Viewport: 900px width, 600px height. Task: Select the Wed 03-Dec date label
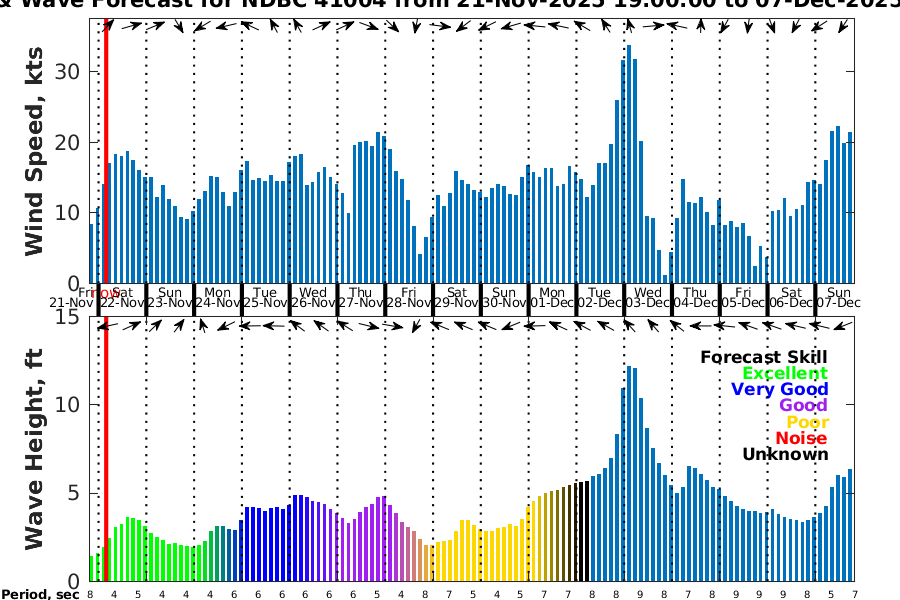tap(647, 297)
